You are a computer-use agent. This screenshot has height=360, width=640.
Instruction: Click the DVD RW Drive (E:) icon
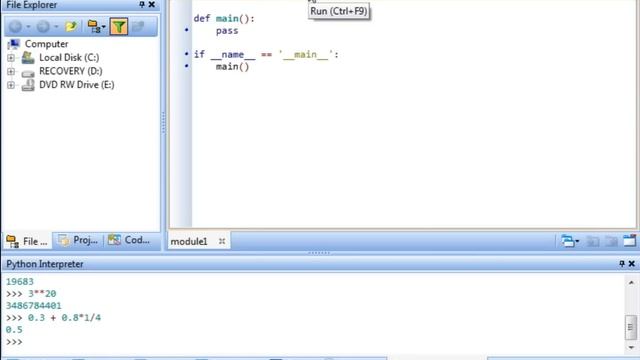[28, 85]
